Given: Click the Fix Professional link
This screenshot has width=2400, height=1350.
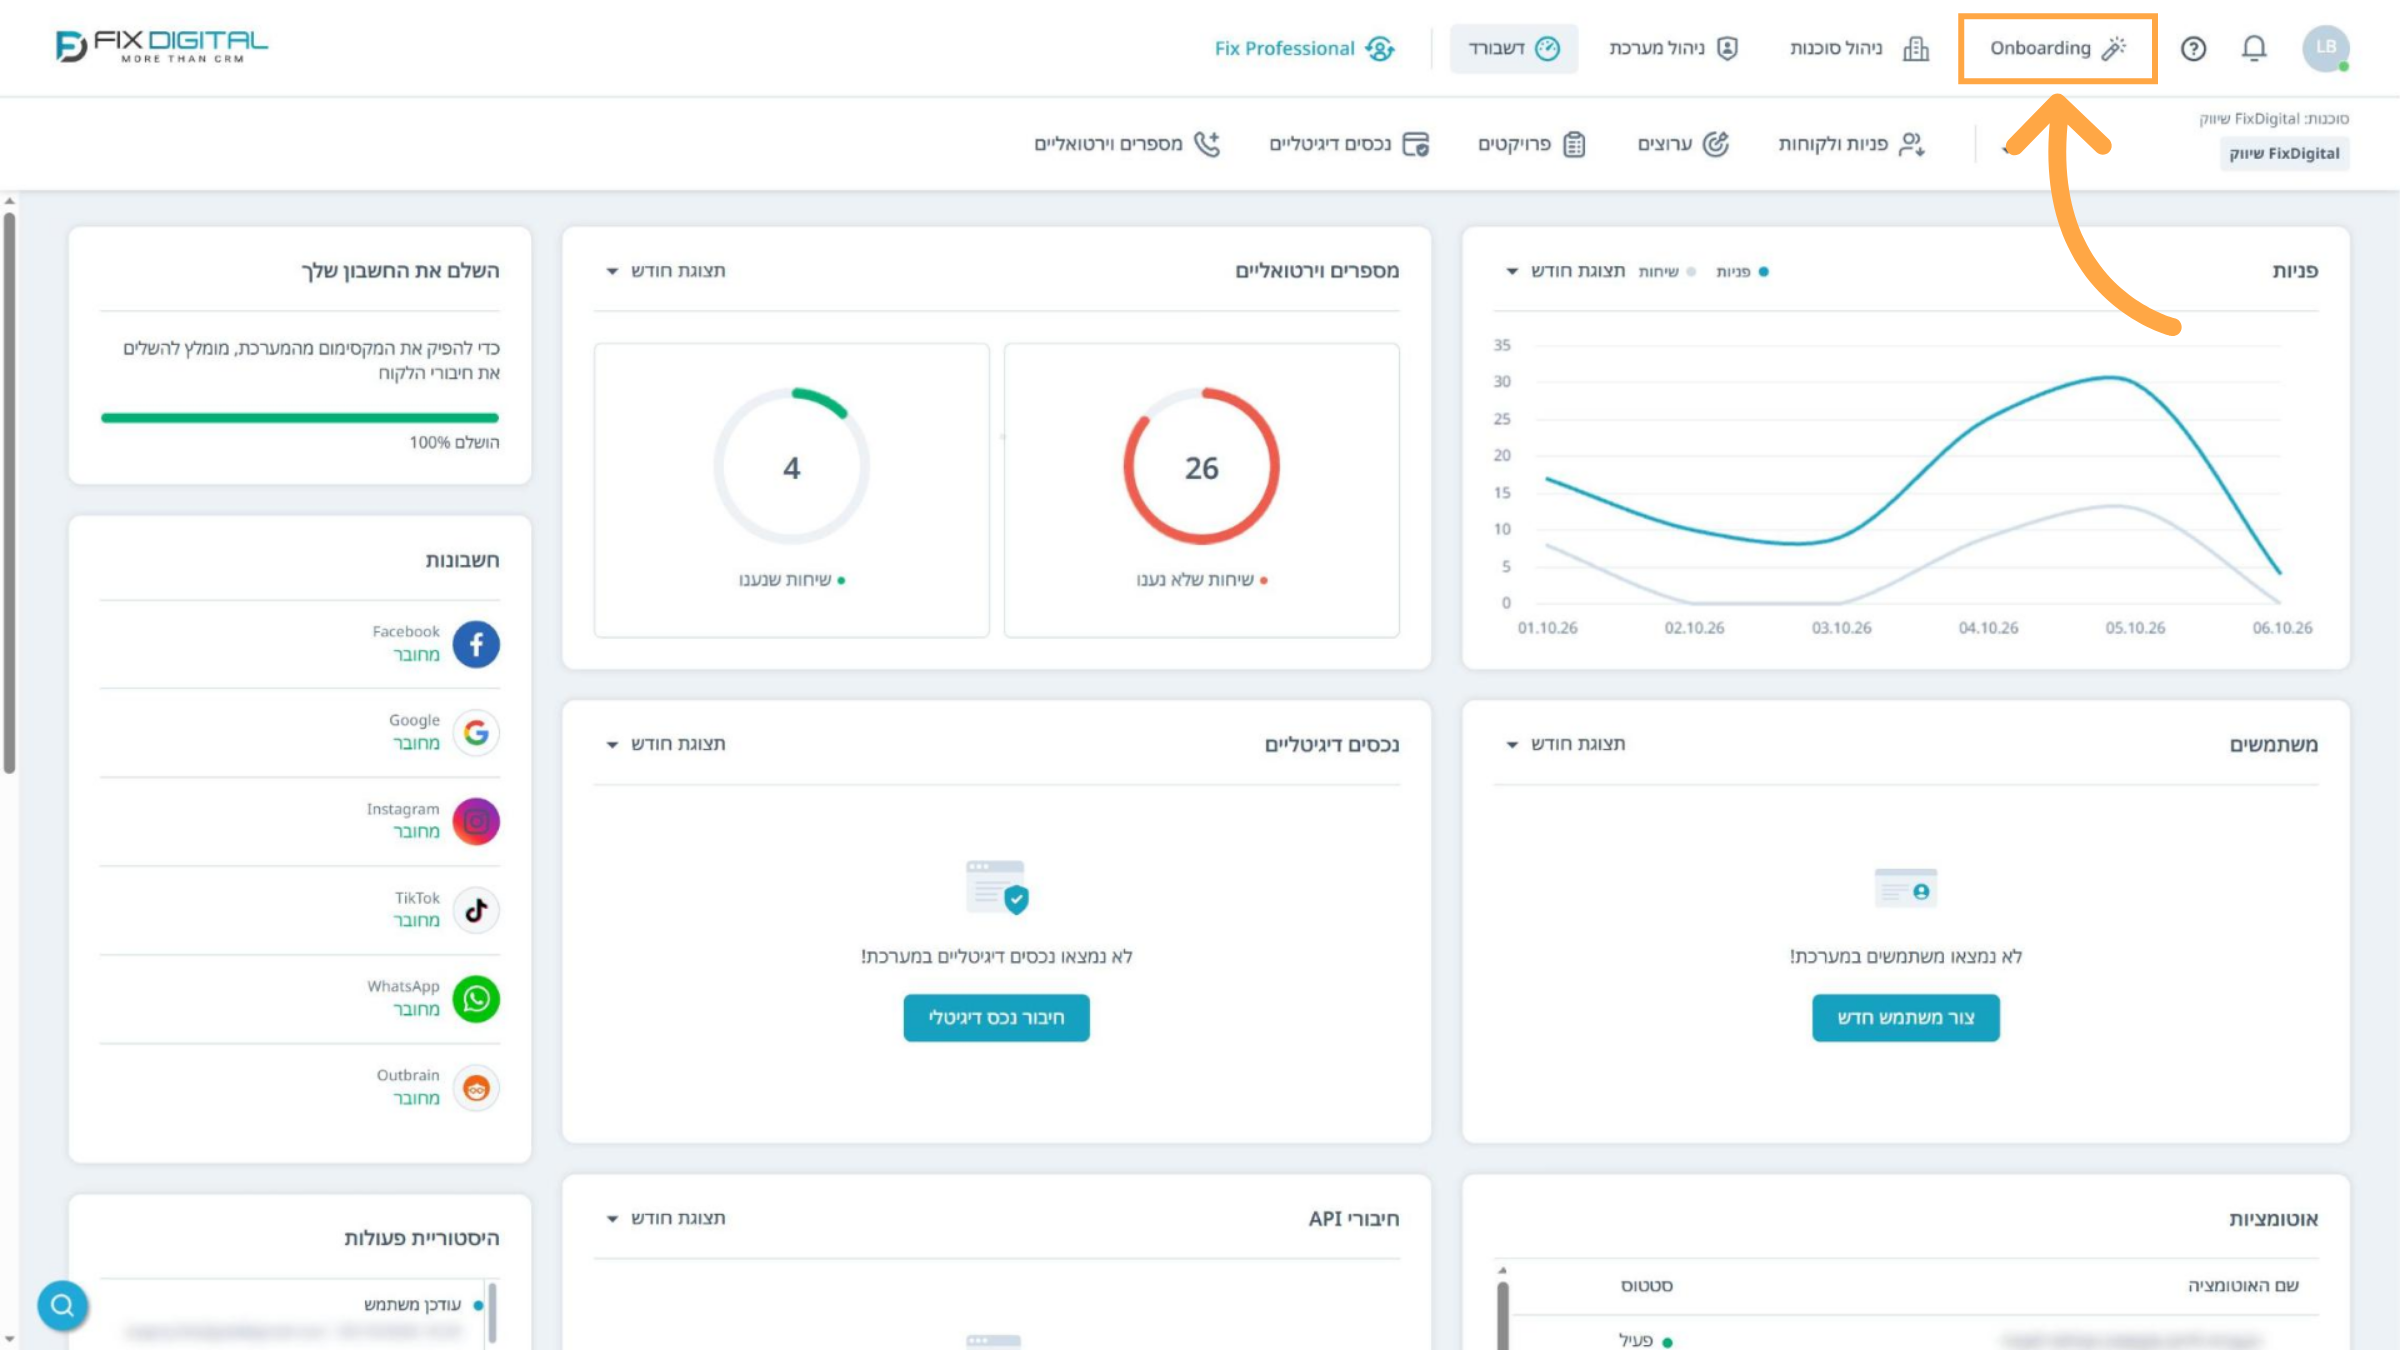Looking at the screenshot, I should tap(1284, 48).
